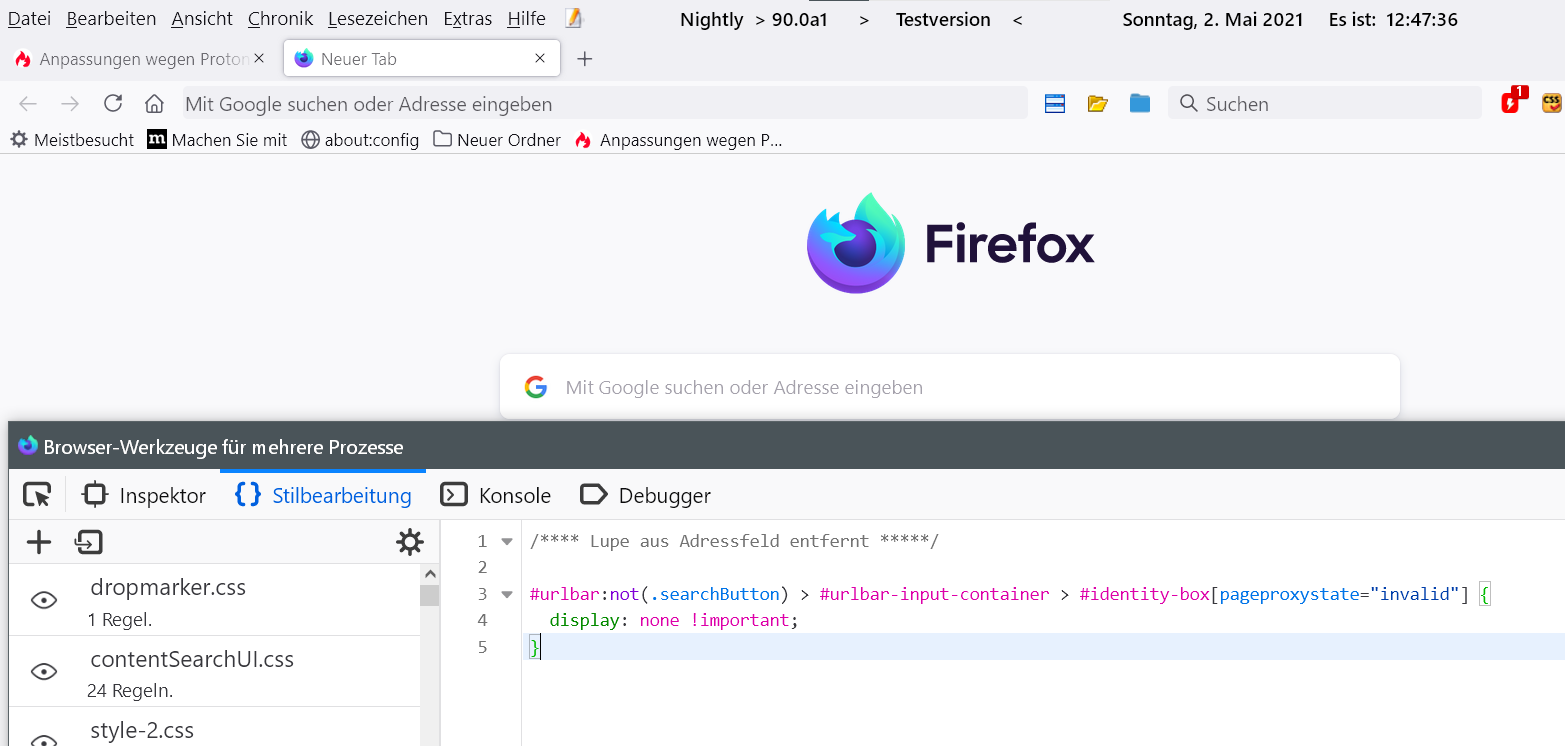Click the blue folder toolbar icon
The width and height of the screenshot is (1565, 746).
pos(1140,103)
